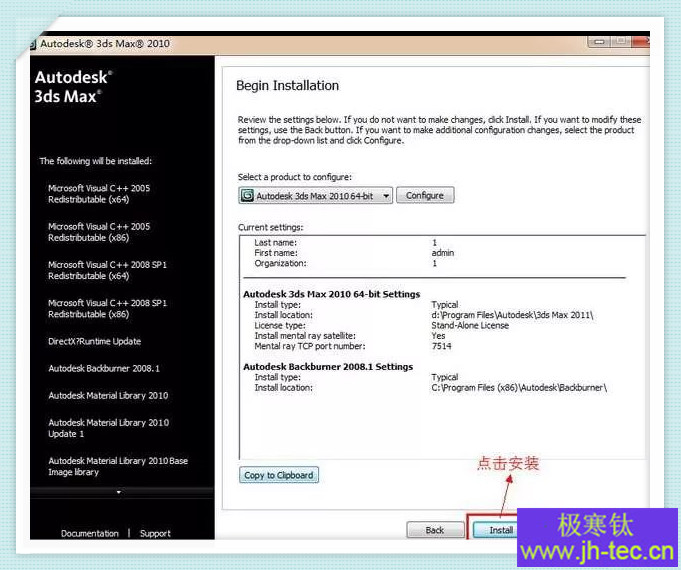Select 'DirectX?Runtime Update' entry

95,341
